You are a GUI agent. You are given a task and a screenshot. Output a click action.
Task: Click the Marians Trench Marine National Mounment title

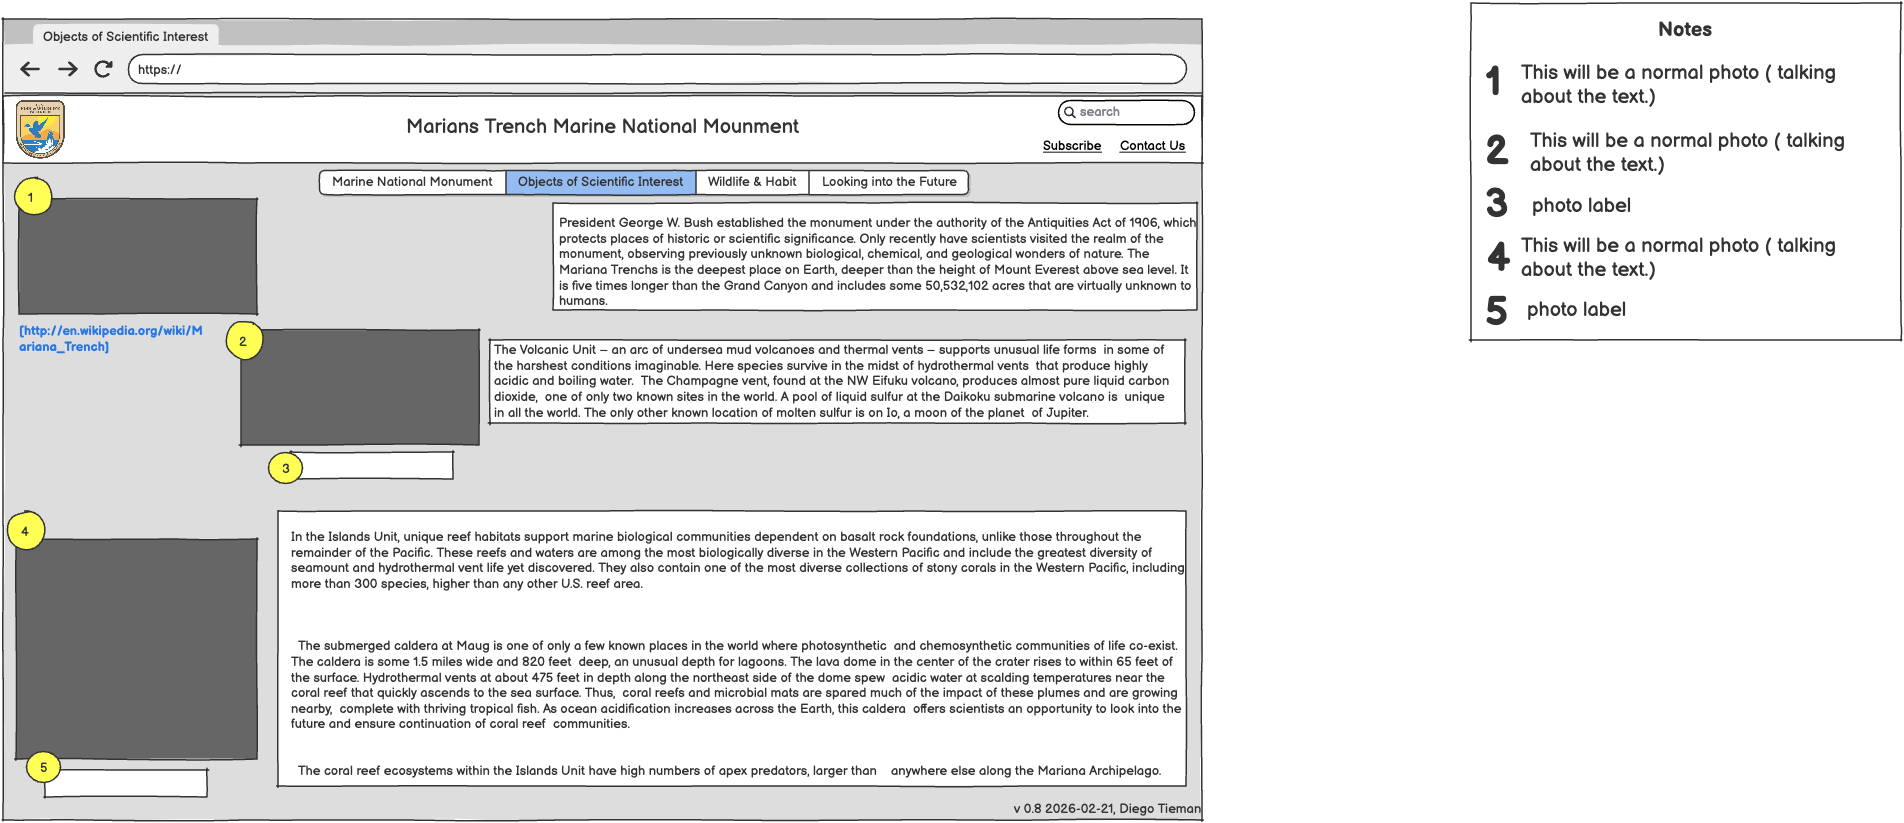coord(602,126)
